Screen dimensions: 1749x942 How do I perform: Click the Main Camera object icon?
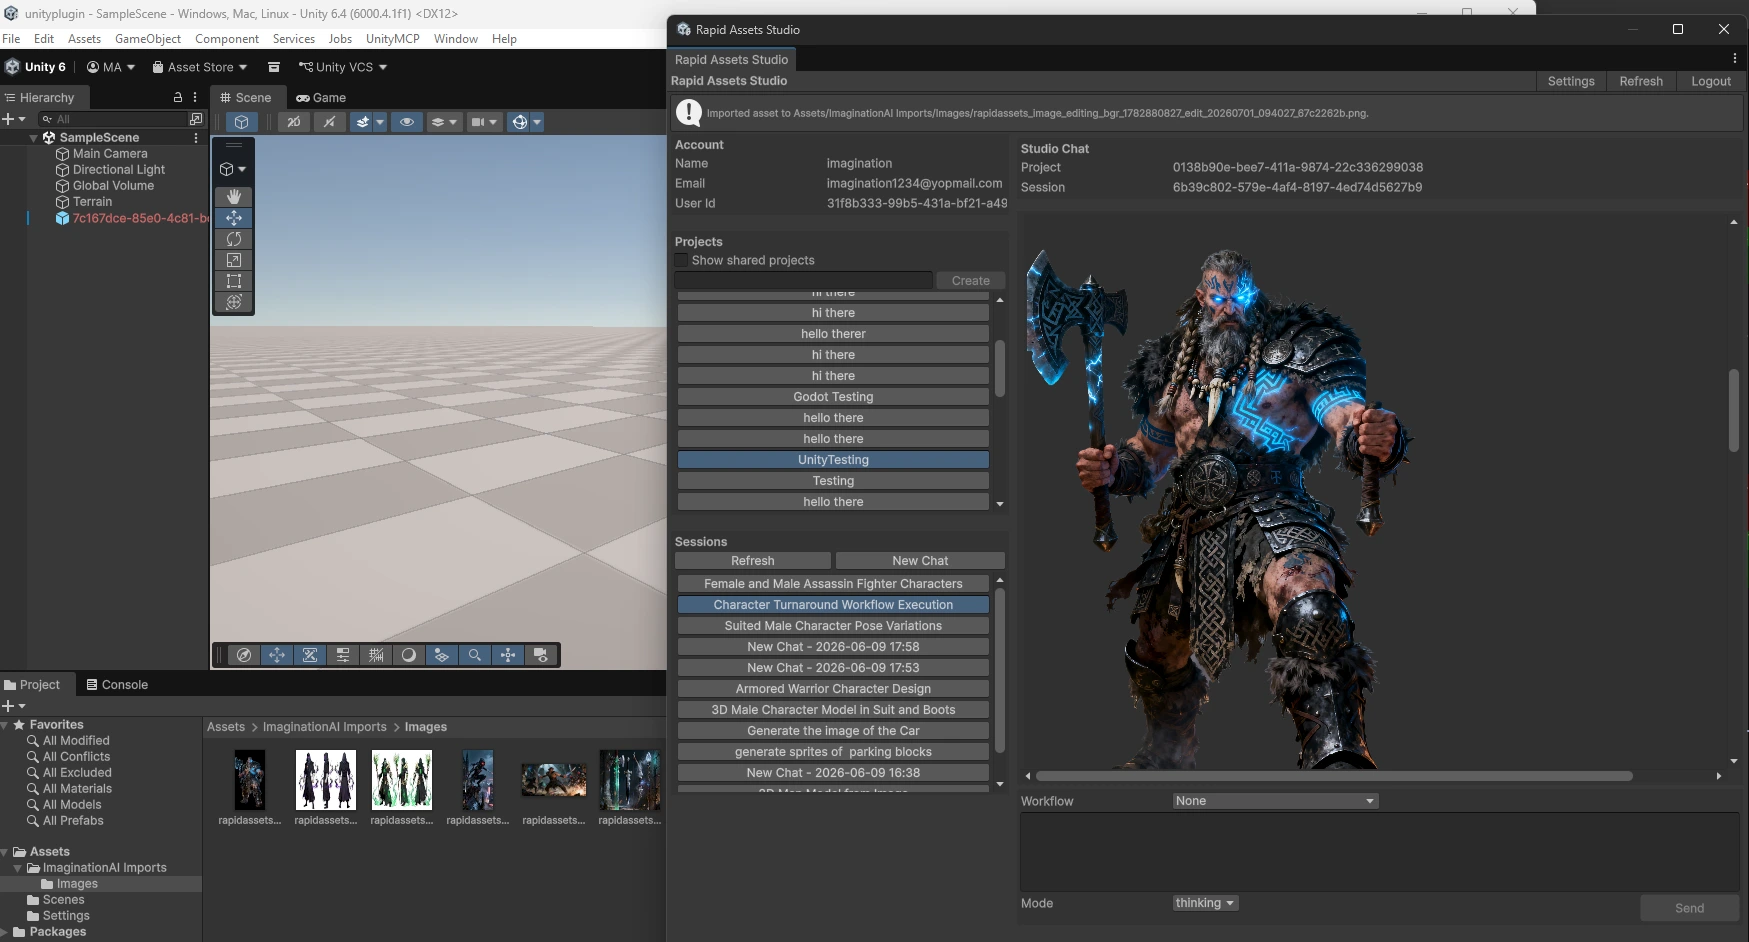click(x=62, y=154)
